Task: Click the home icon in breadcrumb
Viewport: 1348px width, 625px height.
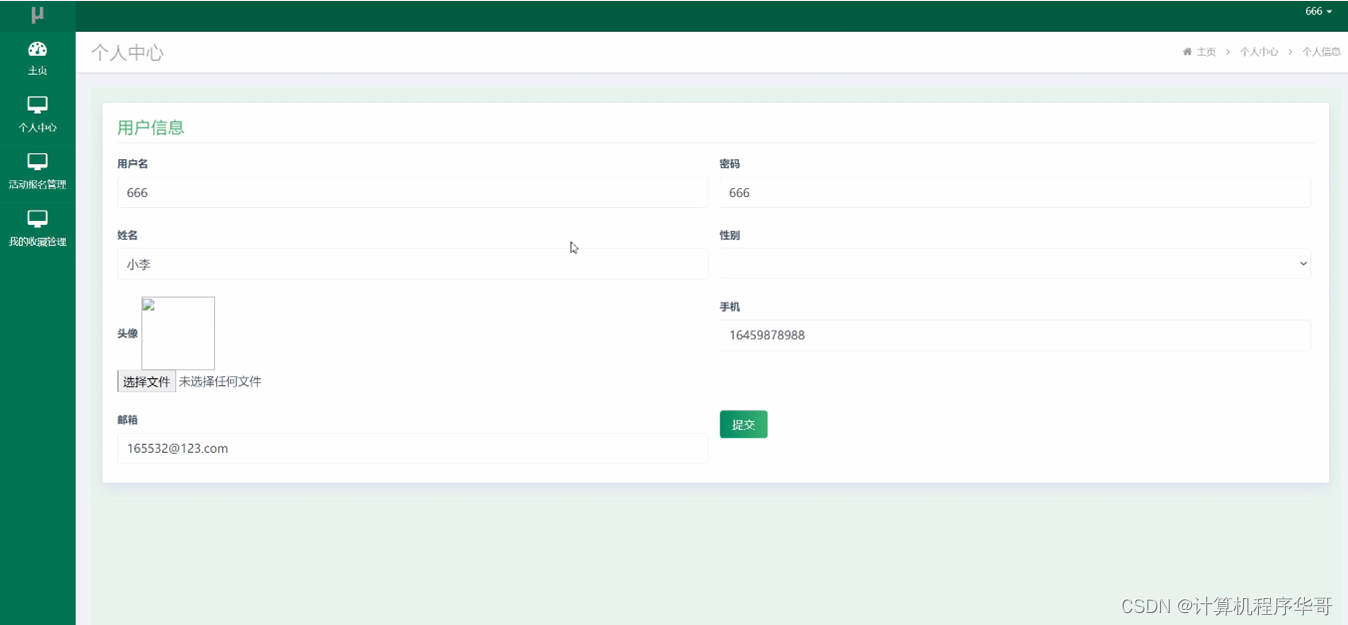Action: [x=1187, y=52]
